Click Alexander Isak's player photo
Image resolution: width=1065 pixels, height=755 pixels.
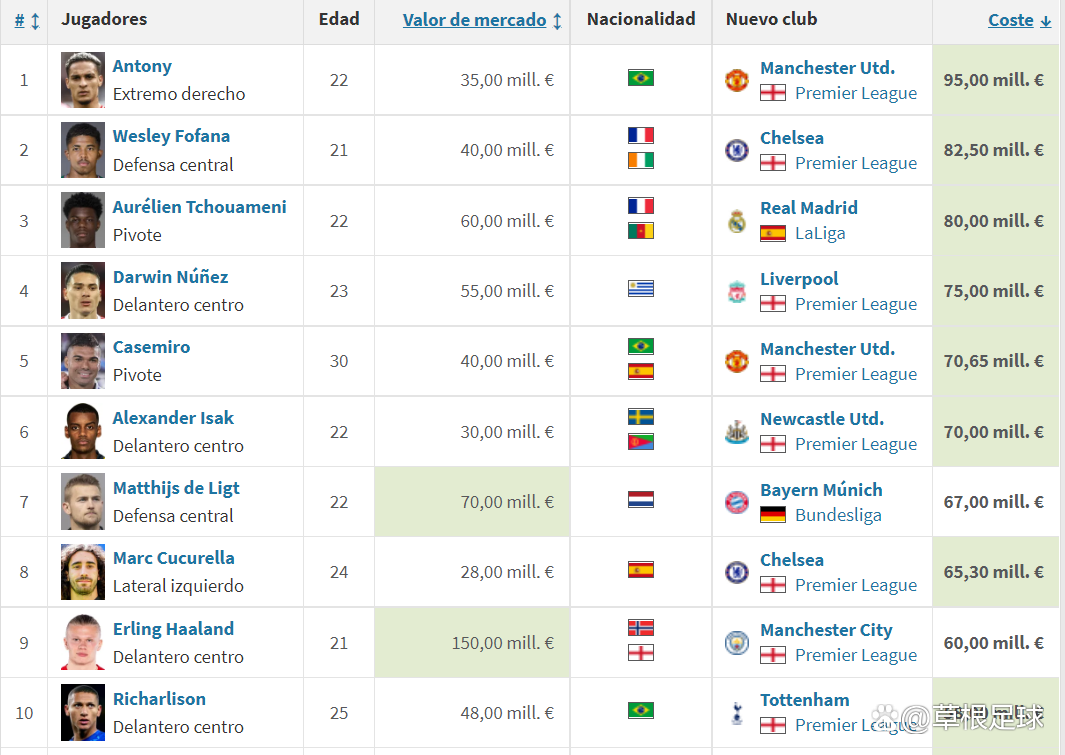pyautogui.click(x=82, y=432)
